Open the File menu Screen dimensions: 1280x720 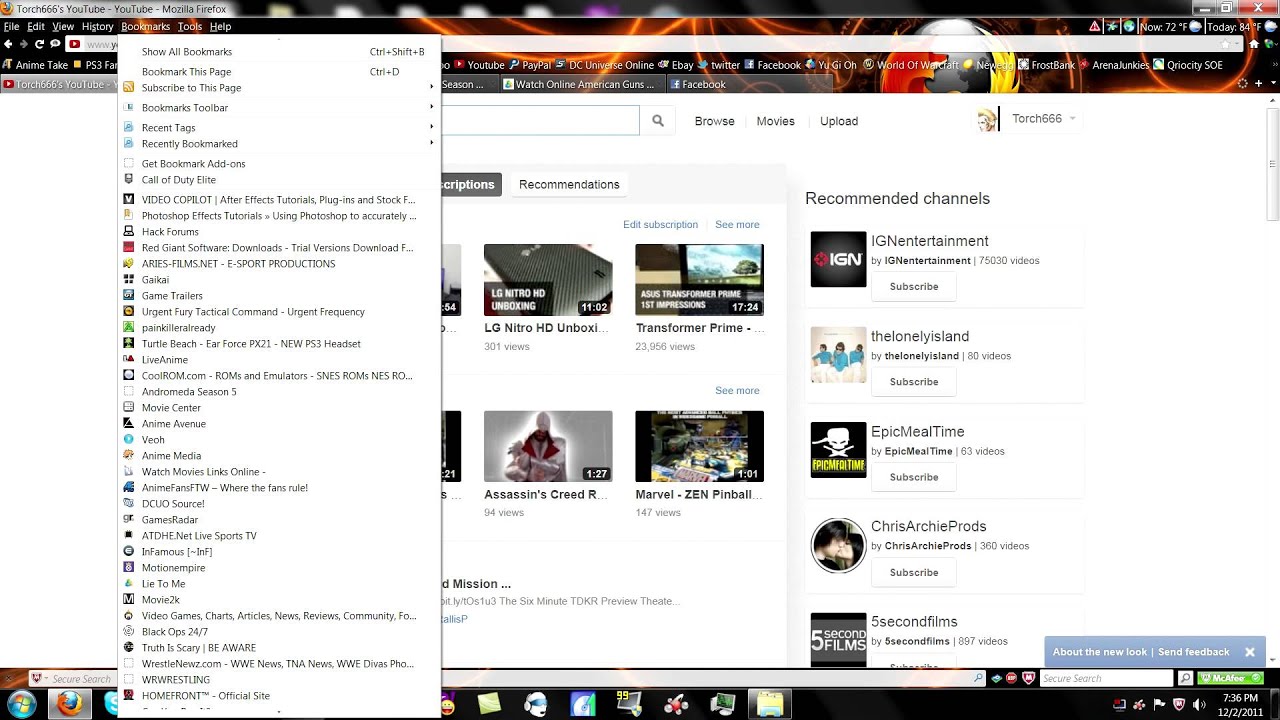(11, 26)
